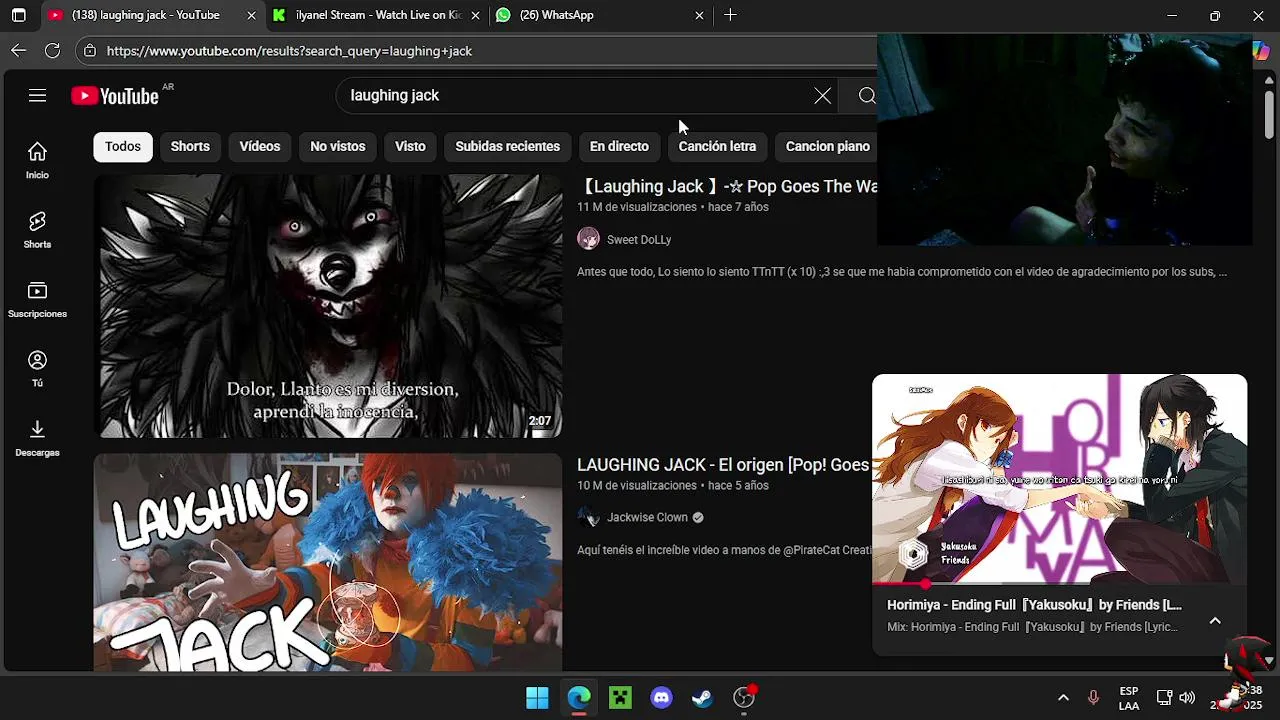Visit the Jackwise Clown channel name

(x=647, y=517)
